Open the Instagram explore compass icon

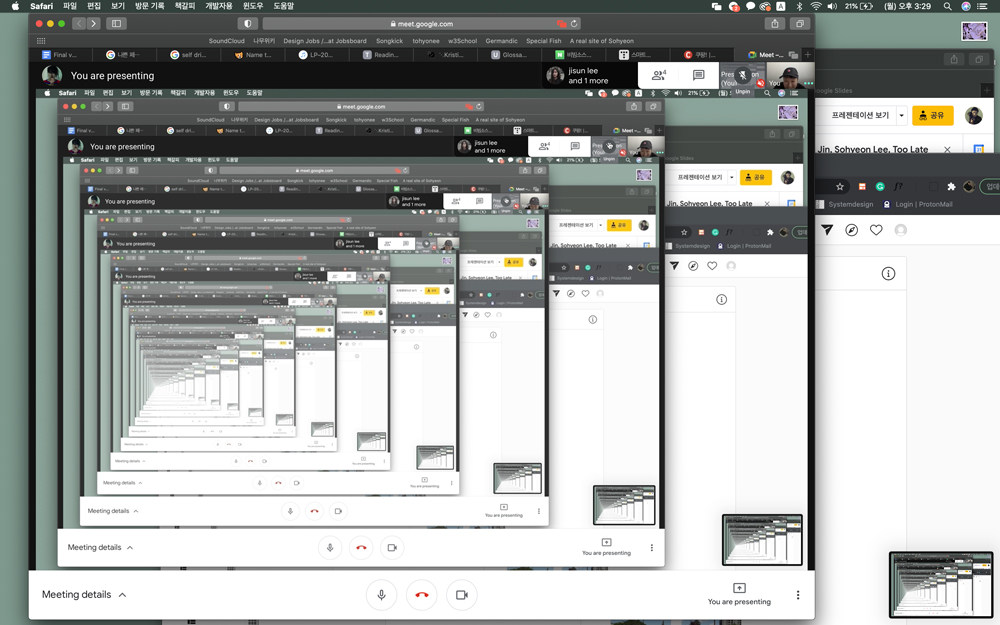(852, 230)
